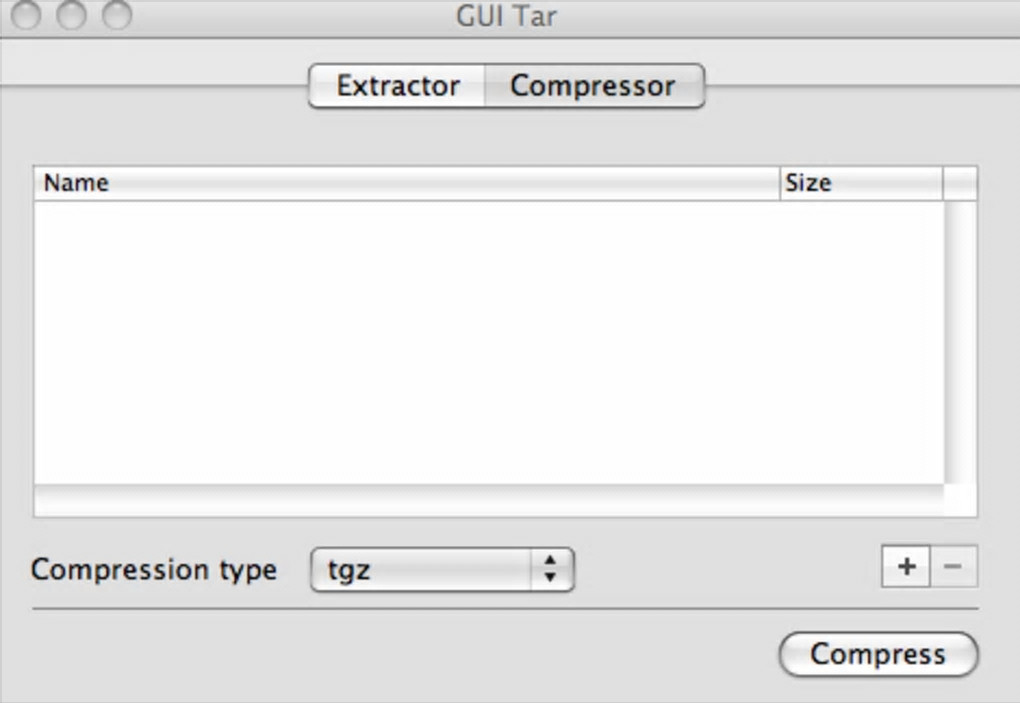Minimize the GUI Tar window
This screenshot has height=703, width=1020.
(x=71, y=15)
